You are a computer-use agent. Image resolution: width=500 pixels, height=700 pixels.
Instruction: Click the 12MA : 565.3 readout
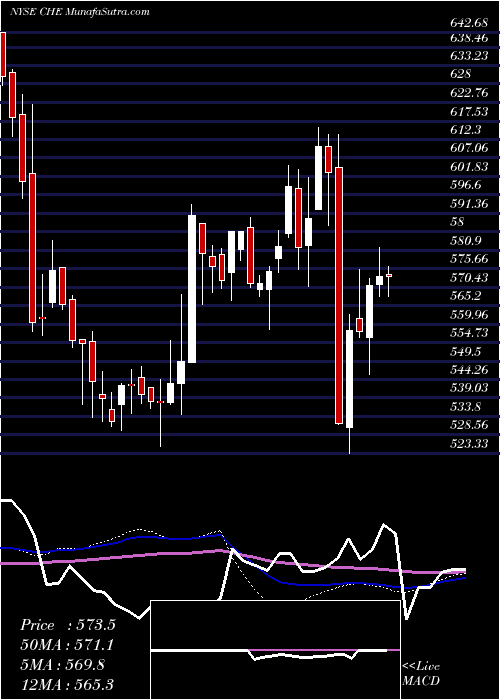pyautogui.click(x=66, y=684)
